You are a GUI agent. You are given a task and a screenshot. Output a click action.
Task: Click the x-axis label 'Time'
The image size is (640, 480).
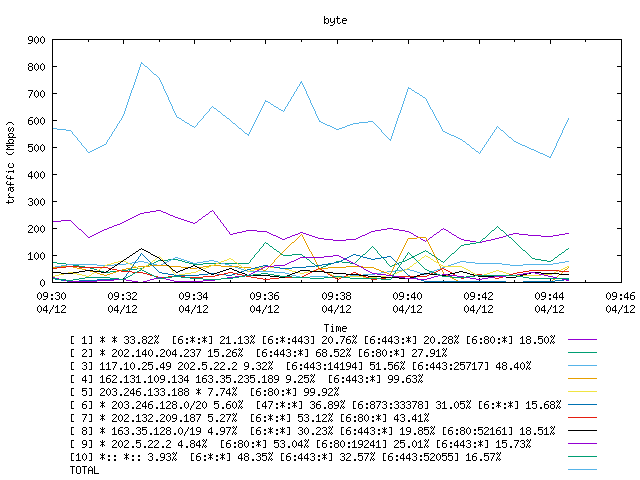pyautogui.click(x=335, y=328)
